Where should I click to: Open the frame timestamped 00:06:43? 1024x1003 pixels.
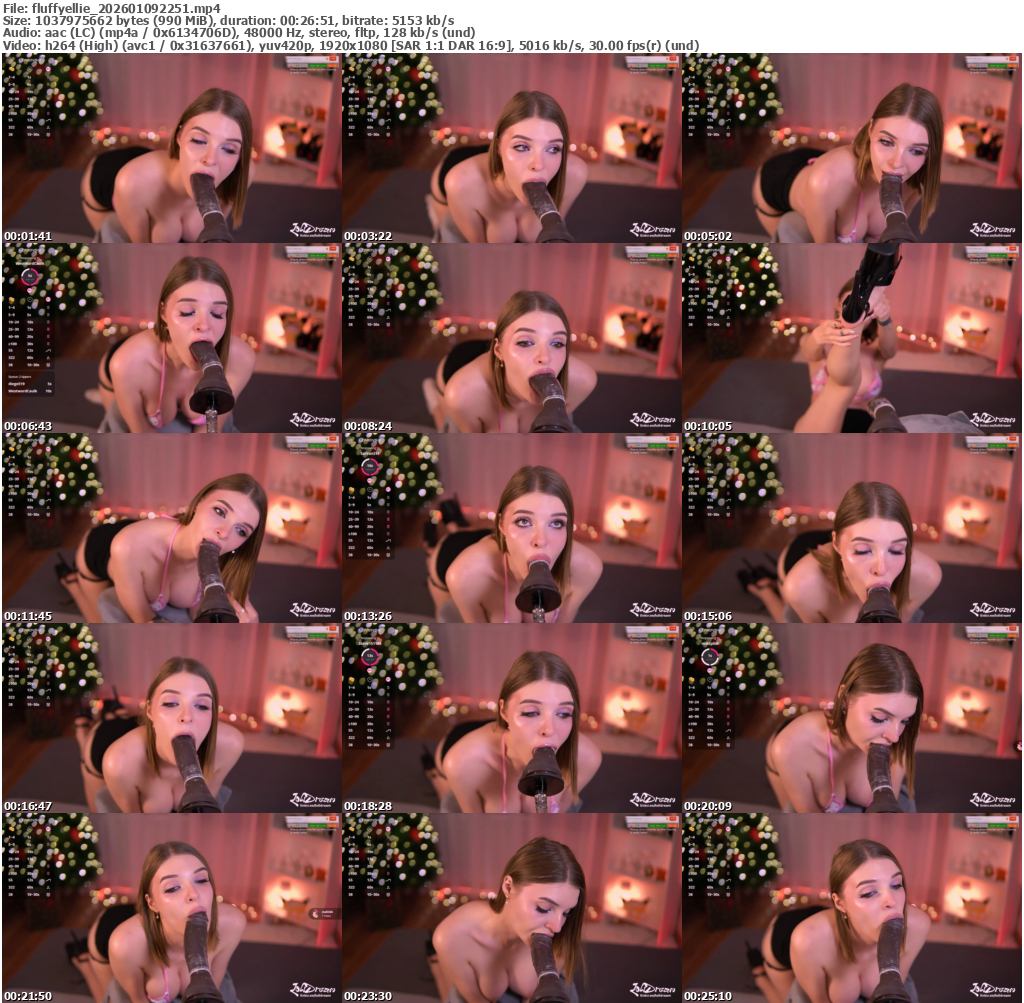pos(171,338)
